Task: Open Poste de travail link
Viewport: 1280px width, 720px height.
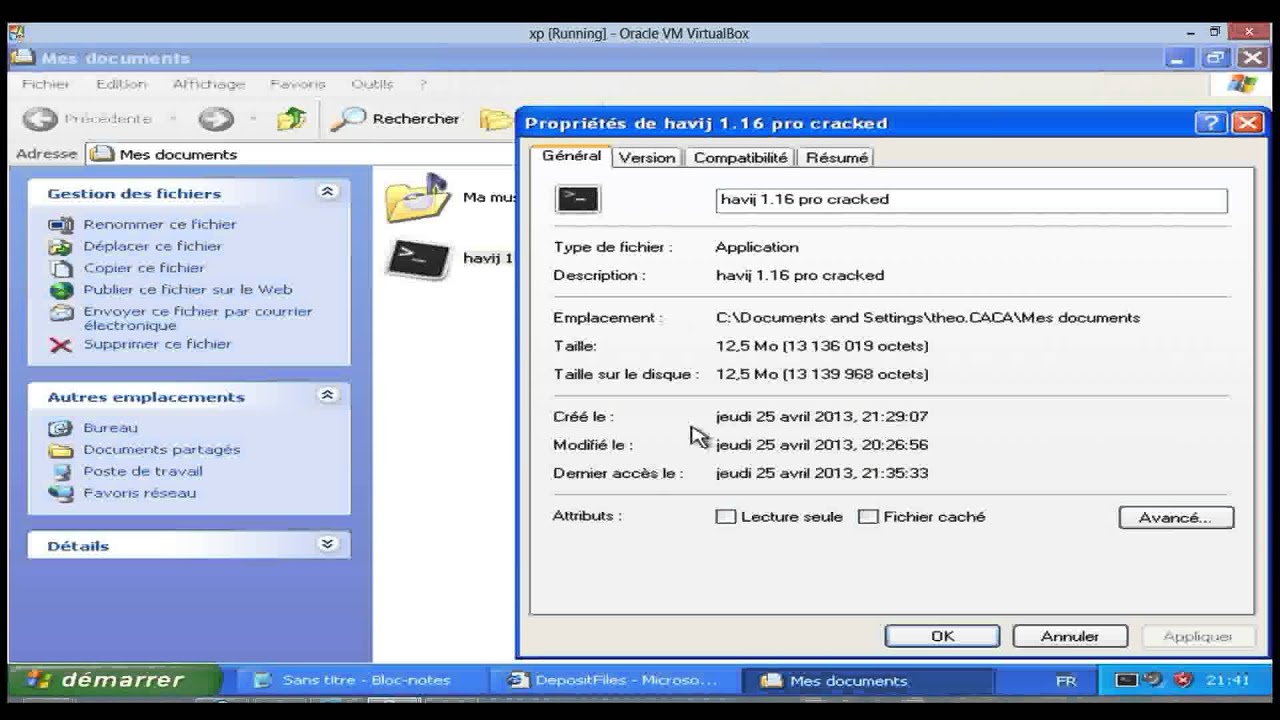Action: (143, 471)
